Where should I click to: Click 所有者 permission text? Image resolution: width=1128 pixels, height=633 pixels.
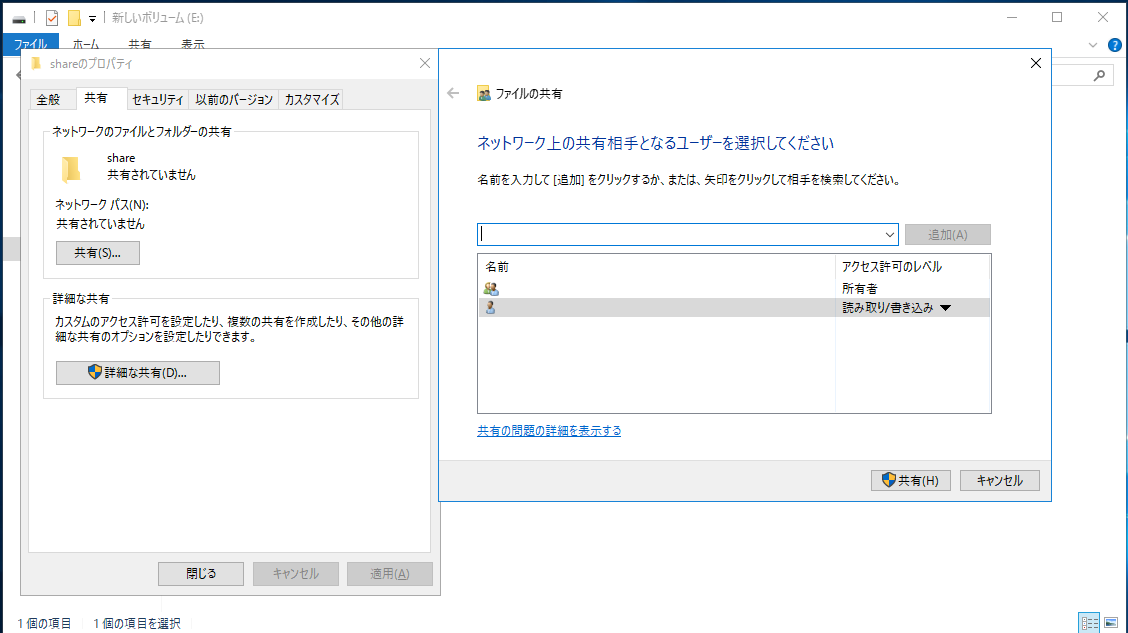coord(860,288)
